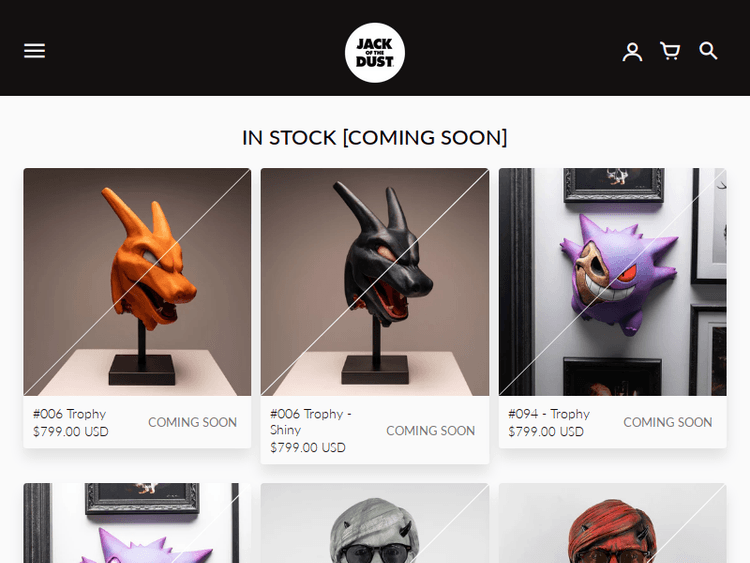Click the #006 Trophy product title
The width and height of the screenshot is (750, 563).
click(69, 414)
